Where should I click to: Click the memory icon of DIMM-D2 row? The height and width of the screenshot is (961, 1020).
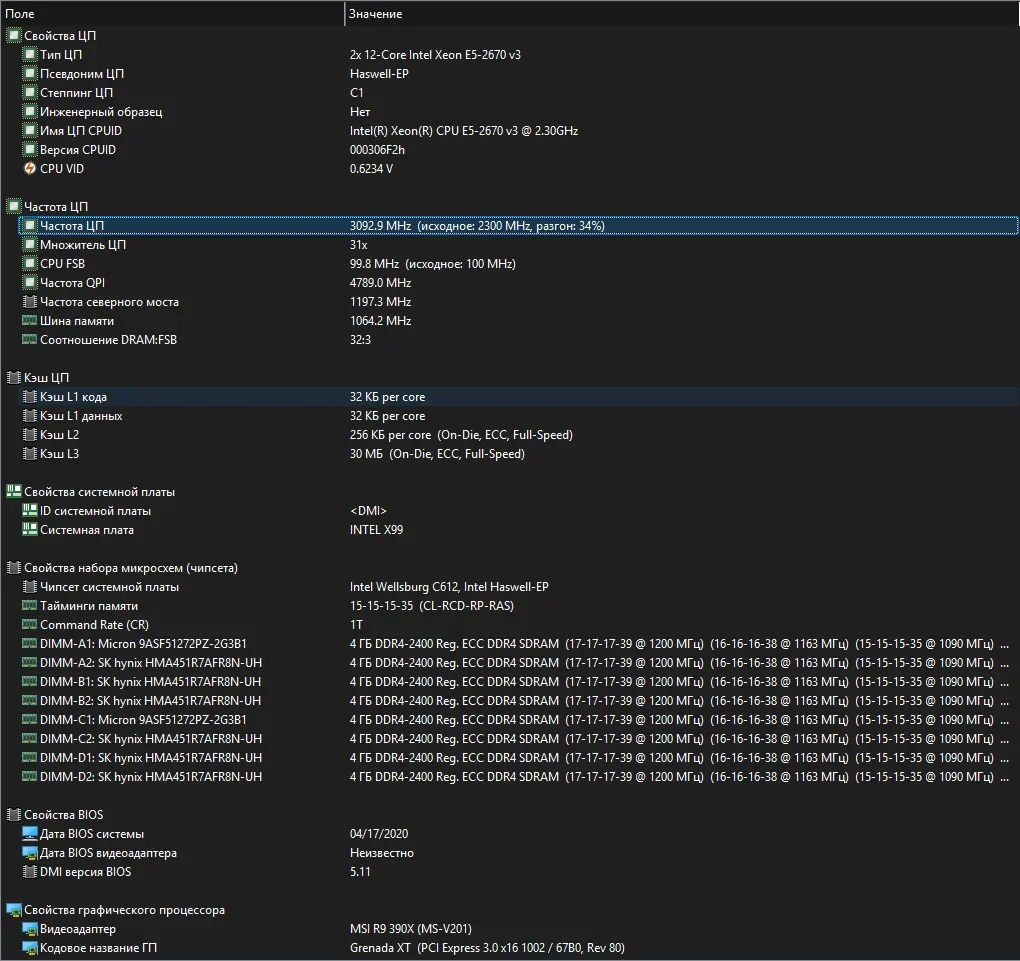pyautogui.click(x=29, y=776)
